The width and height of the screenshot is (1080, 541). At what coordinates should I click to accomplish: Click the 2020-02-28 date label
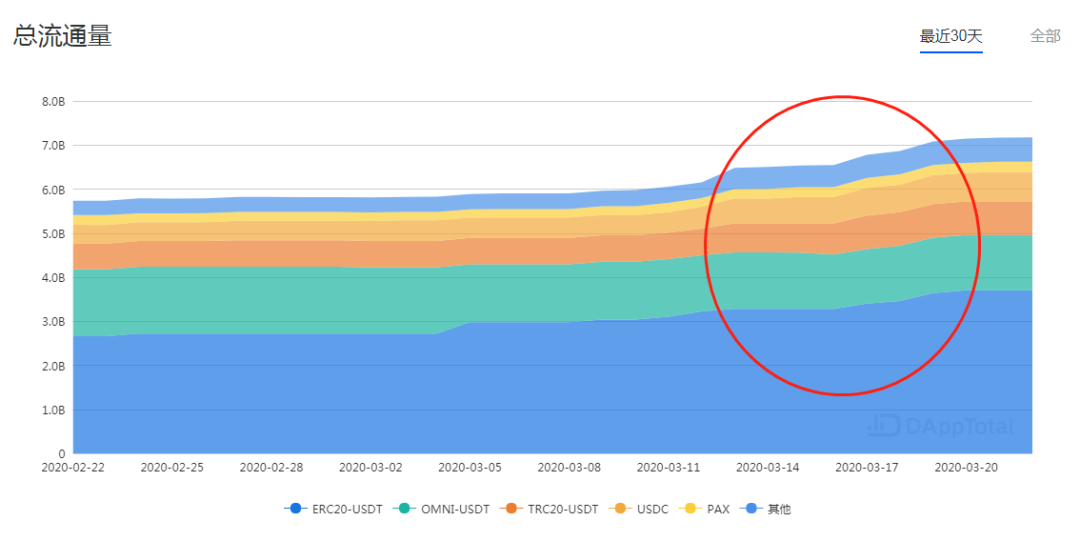(x=271, y=467)
